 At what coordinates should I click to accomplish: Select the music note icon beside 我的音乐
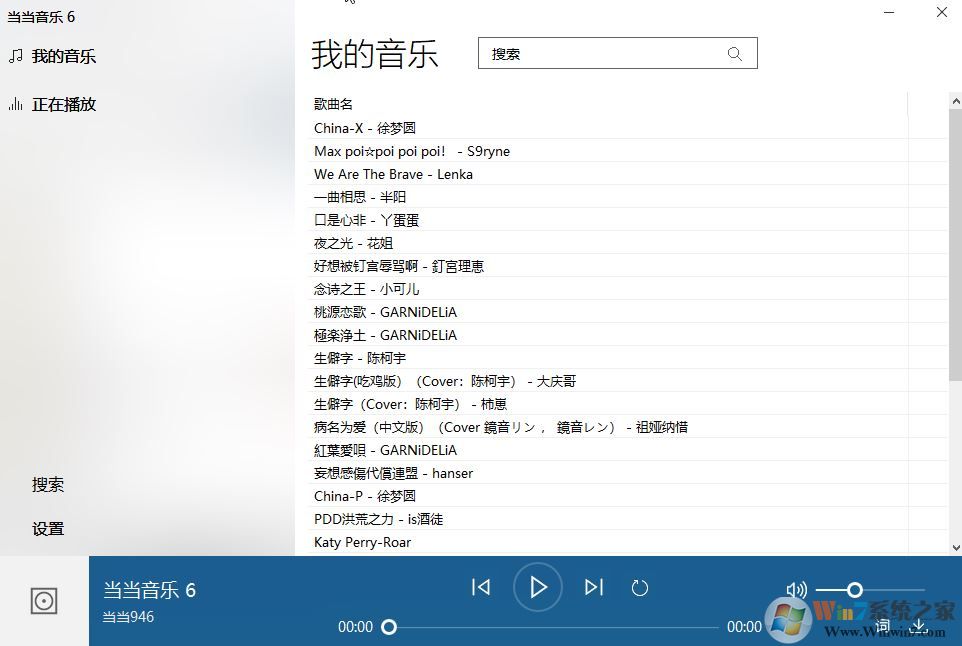pyautogui.click(x=13, y=56)
